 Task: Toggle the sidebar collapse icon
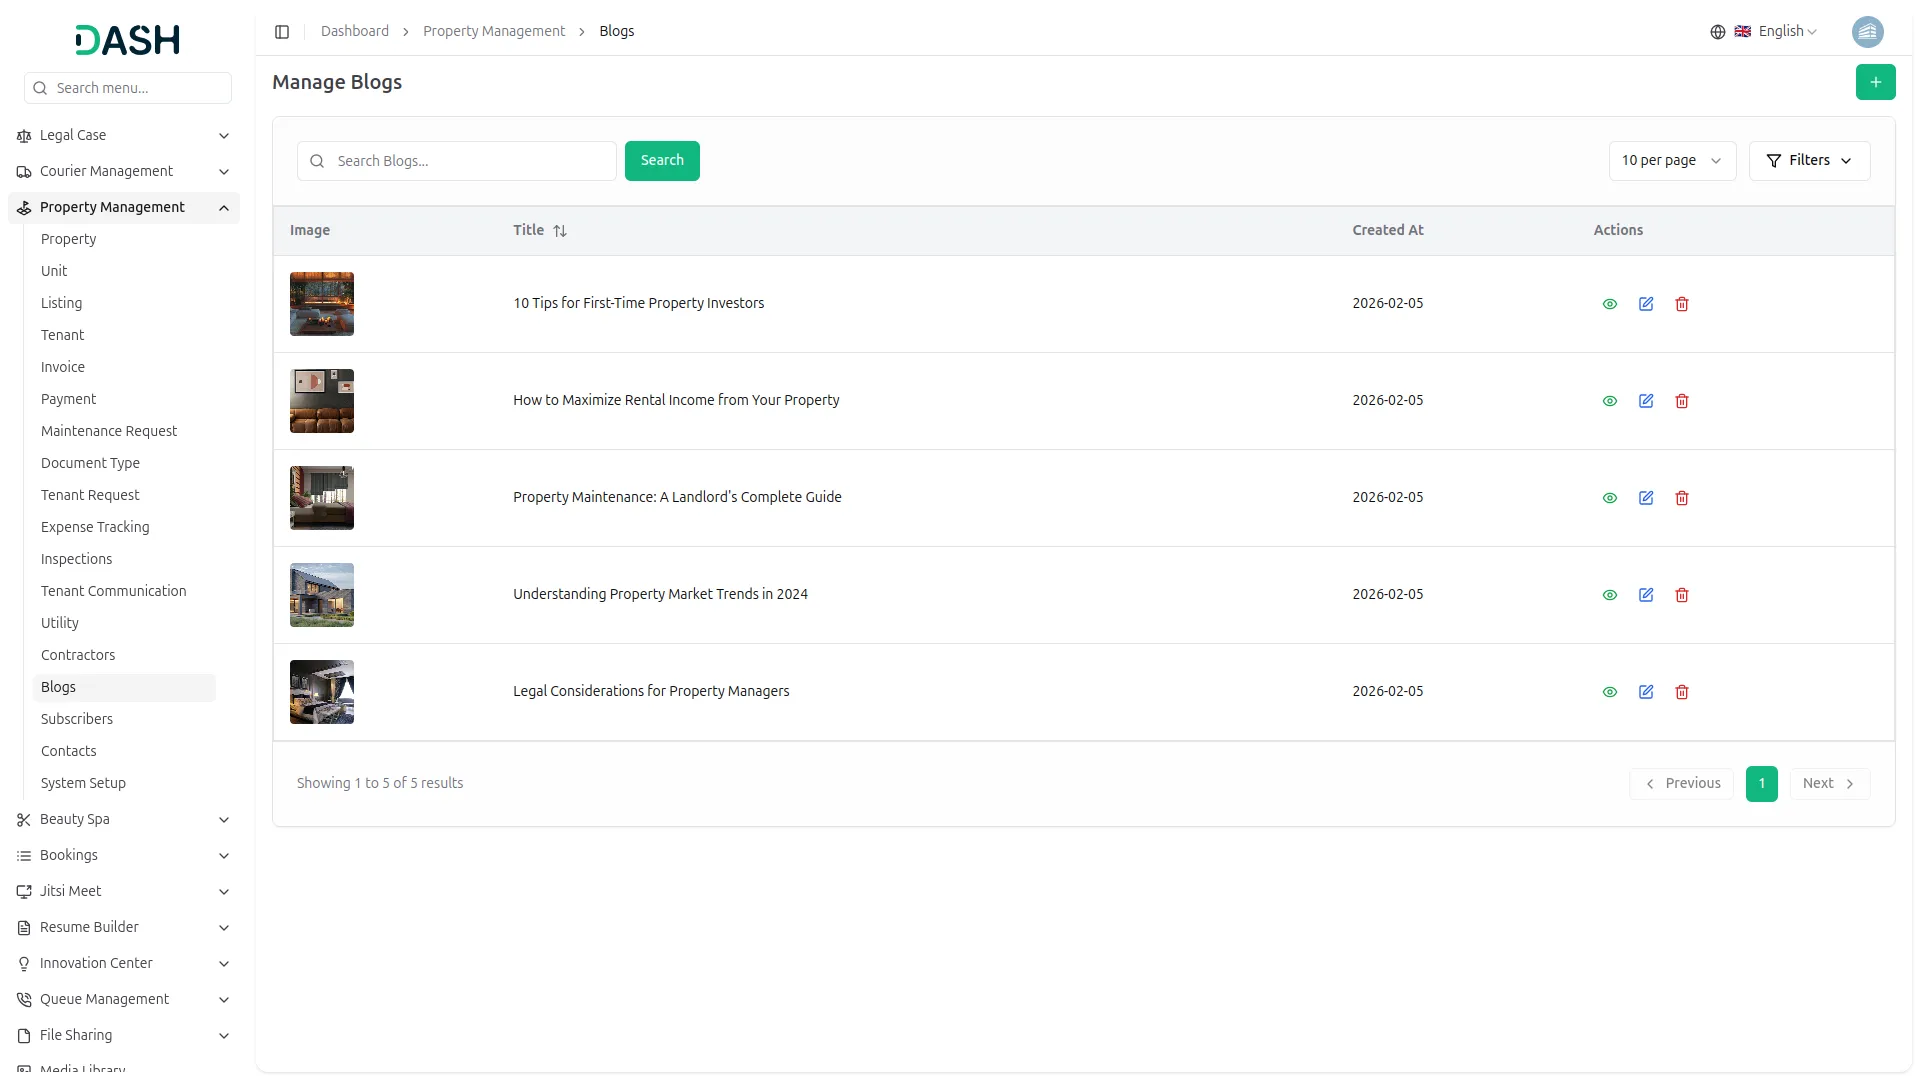pos(282,32)
